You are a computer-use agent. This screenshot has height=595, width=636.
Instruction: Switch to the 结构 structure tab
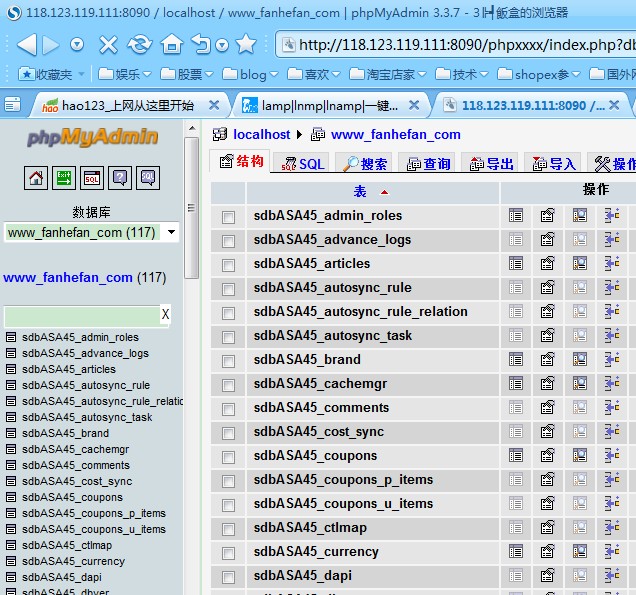point(241,161)
